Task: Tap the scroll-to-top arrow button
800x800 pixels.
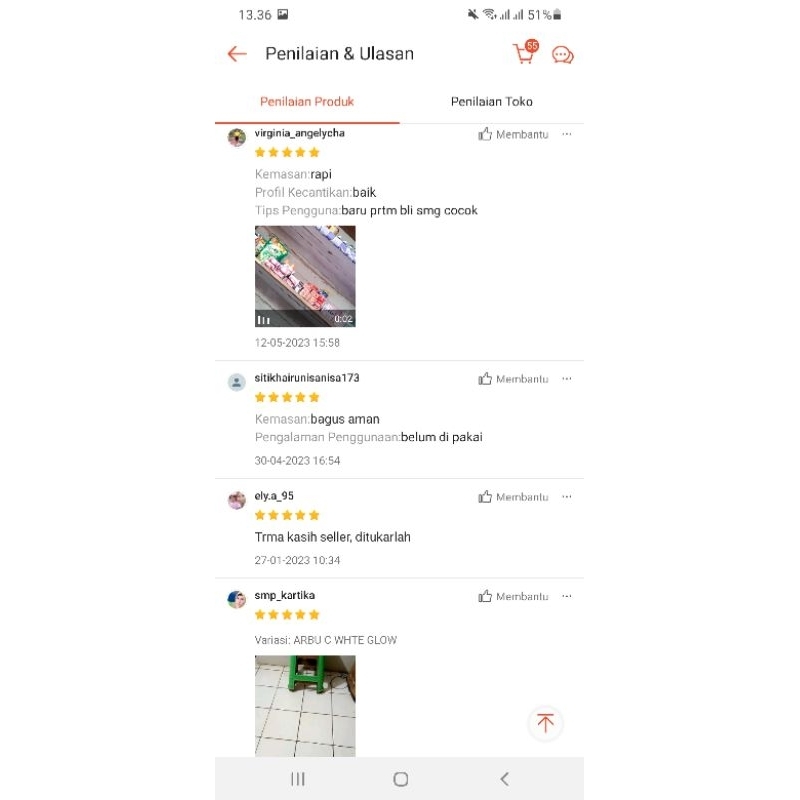Action: (545, 722)
